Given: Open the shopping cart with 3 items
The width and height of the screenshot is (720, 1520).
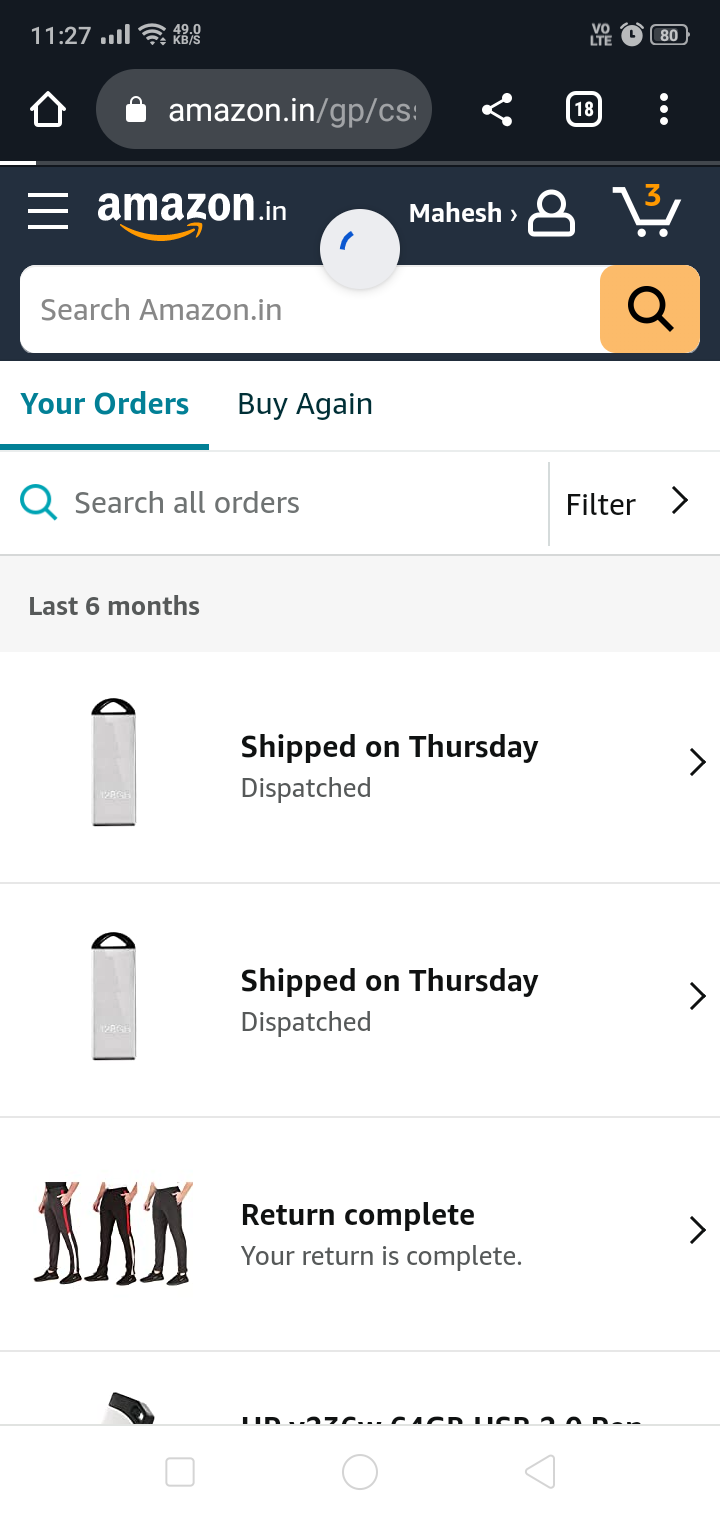Looking at the screenshot, I should (x=647, y=211).
